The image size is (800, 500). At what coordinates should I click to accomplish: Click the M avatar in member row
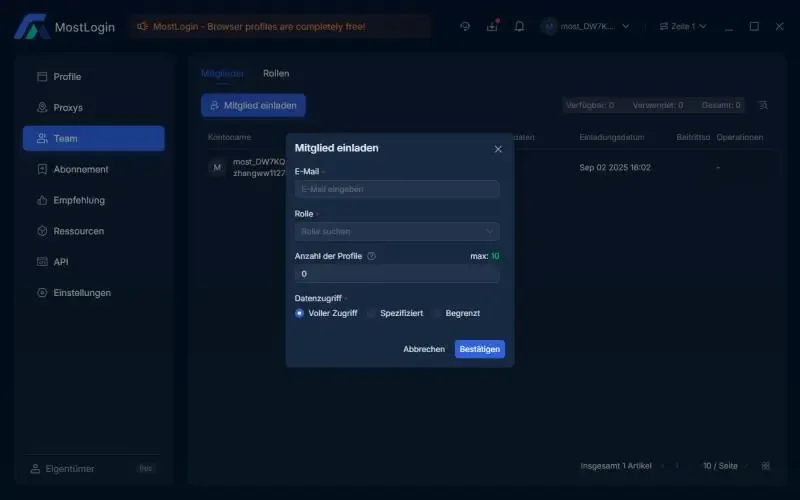[217, 167]
